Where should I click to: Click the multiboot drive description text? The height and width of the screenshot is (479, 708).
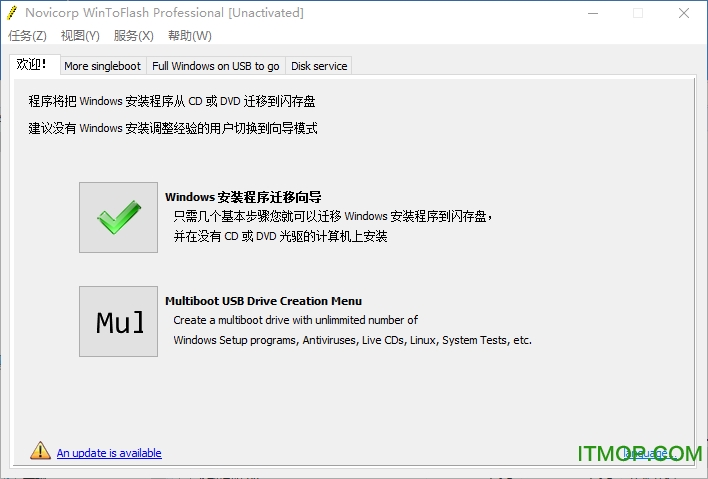296,320
